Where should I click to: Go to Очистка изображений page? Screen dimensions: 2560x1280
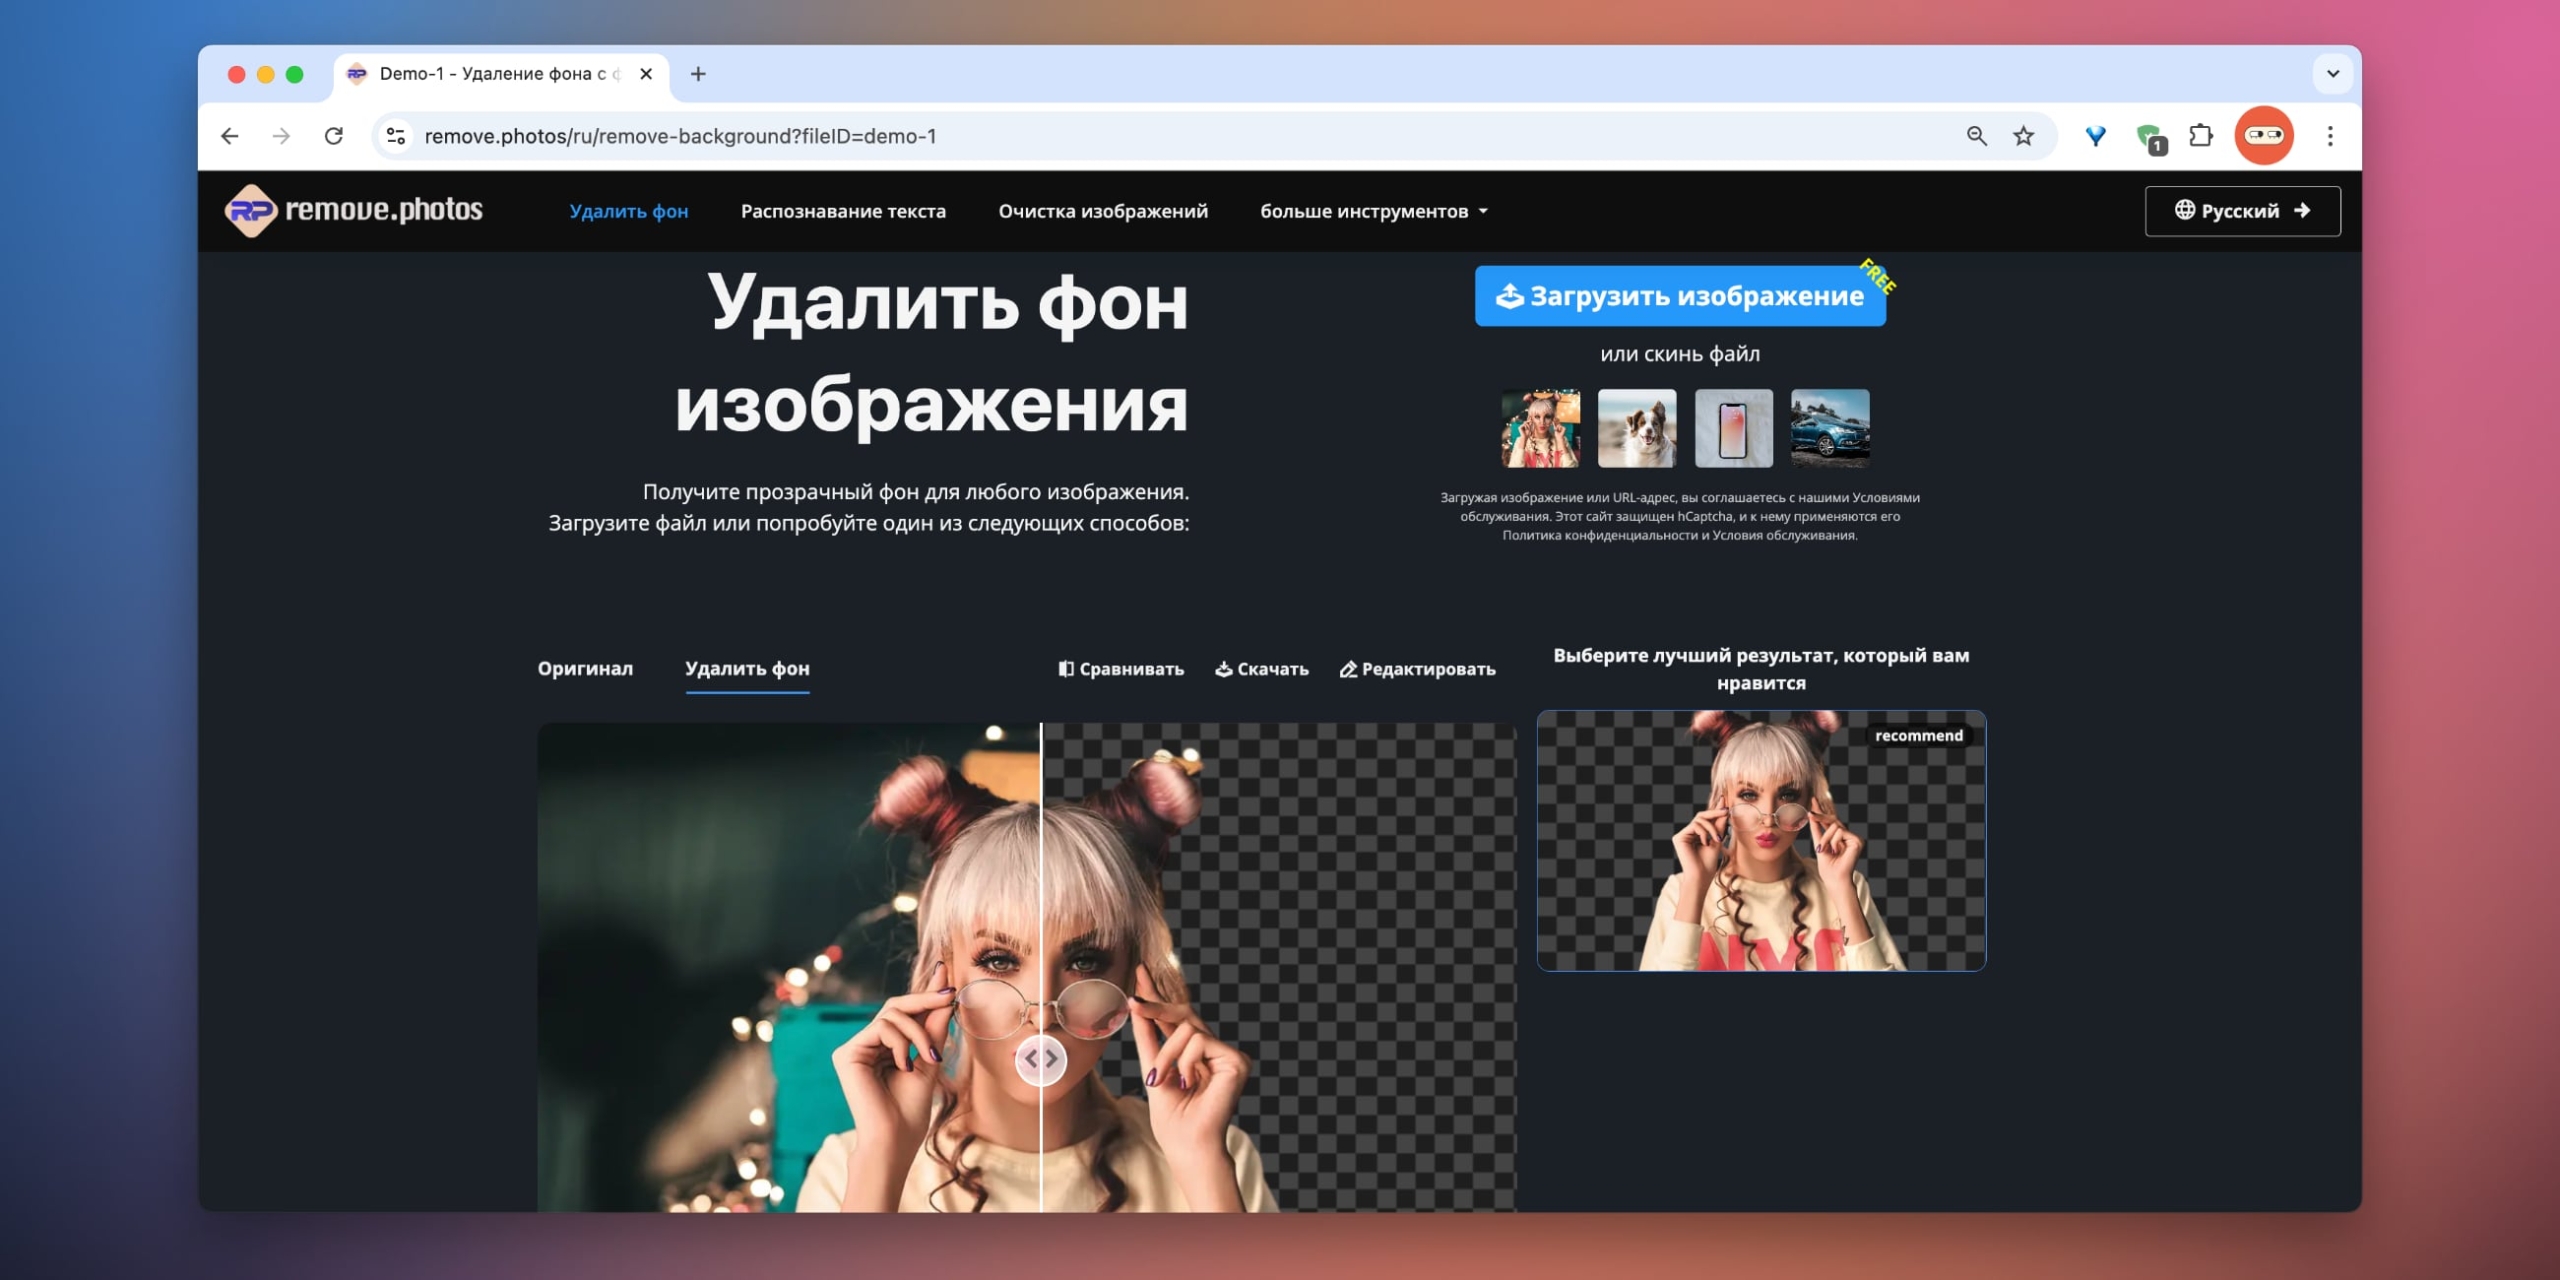(1103, 211)
